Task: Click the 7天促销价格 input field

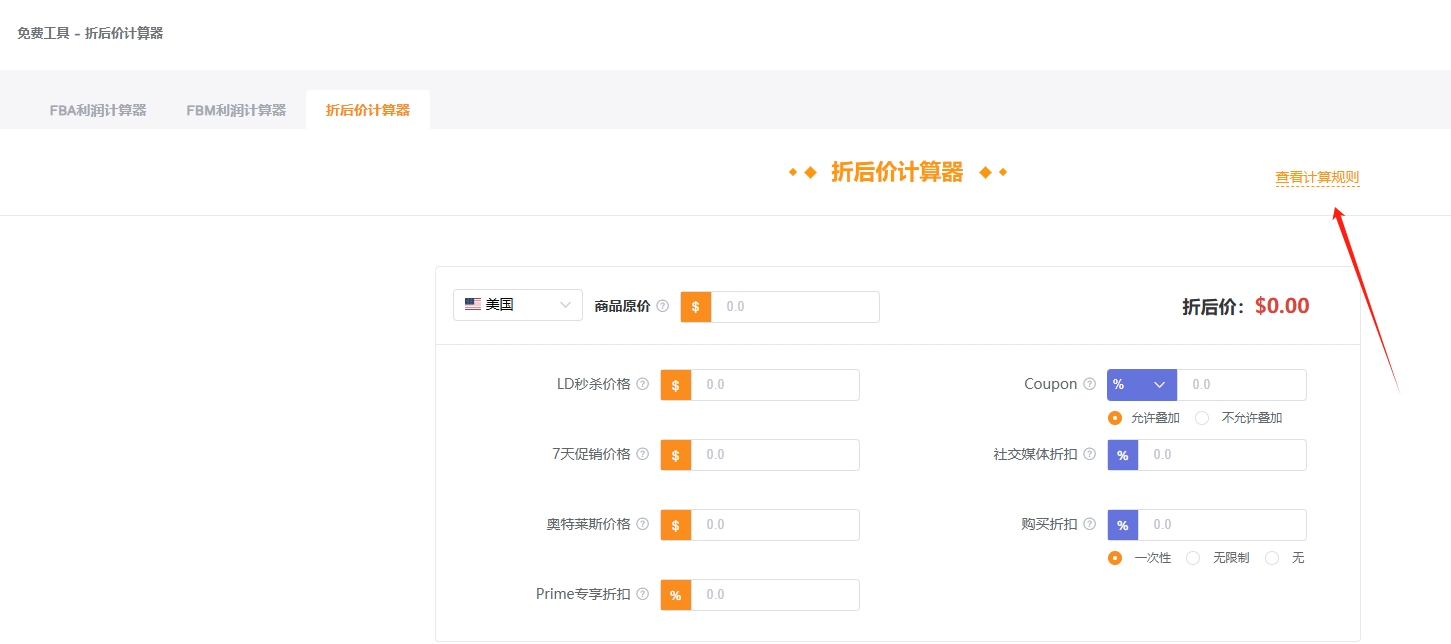Action: (x=775, y=455)
